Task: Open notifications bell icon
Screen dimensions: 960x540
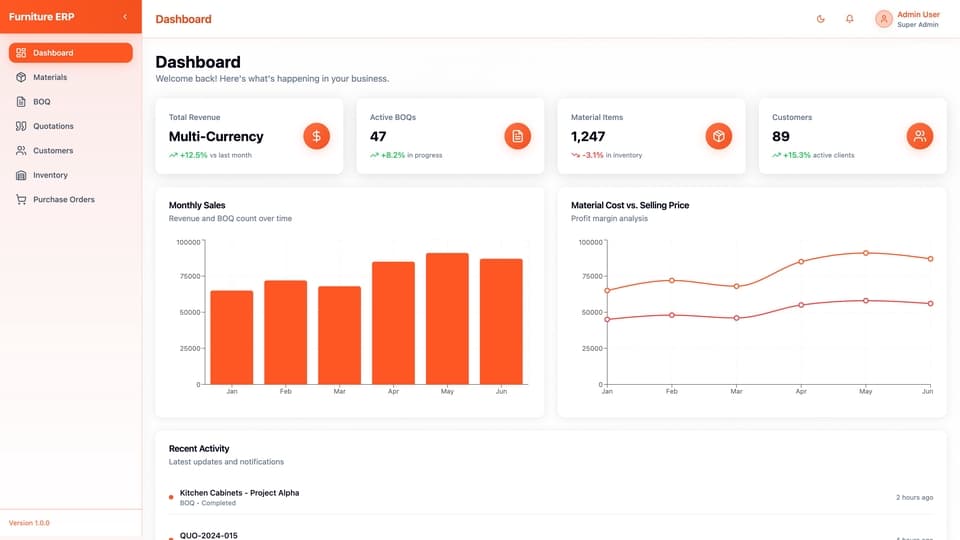Action: point(849,19)
